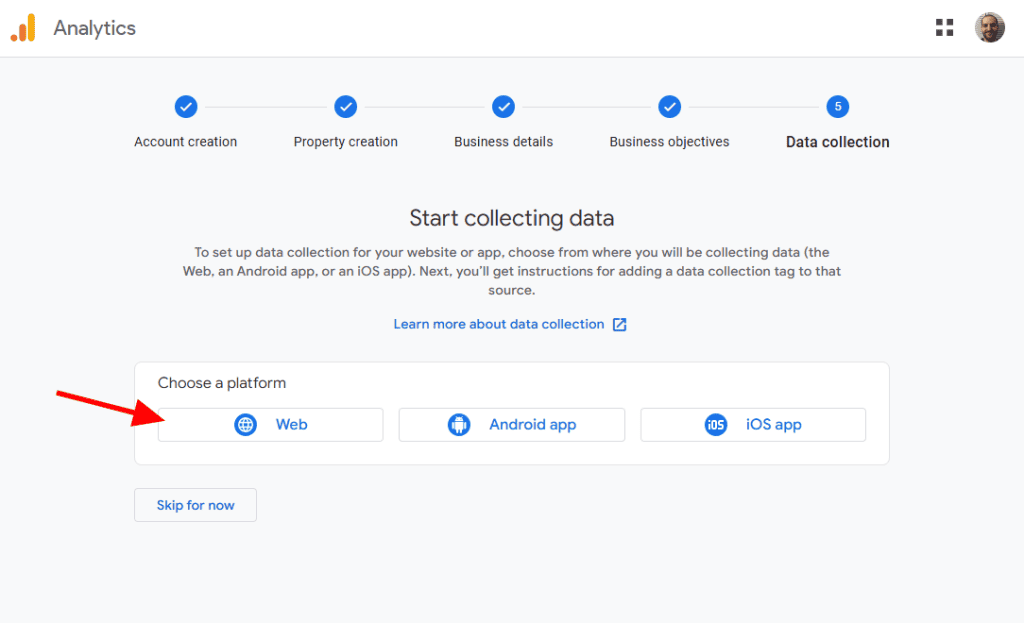Choose the iOS app platform button
Image resolution: width=1024 pixels, height=623 pixels.
click(x=753, y=425)
